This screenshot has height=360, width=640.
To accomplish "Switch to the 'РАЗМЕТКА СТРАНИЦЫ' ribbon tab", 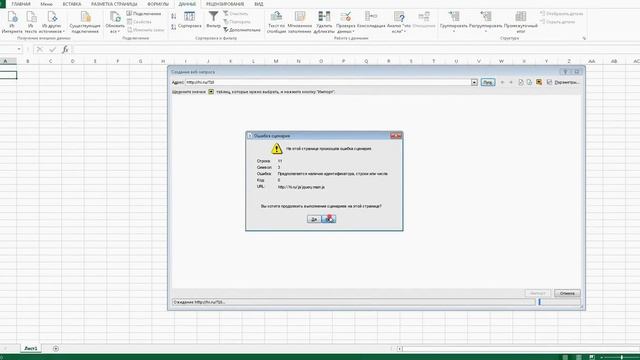I will (x=114, y=4).
